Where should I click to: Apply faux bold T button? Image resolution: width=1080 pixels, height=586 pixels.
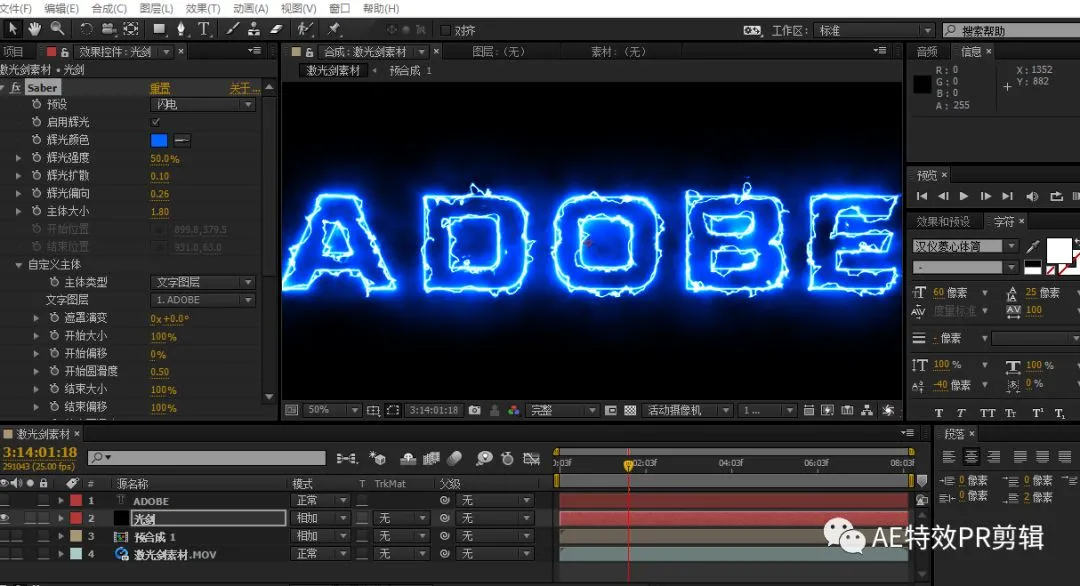pos(939,412)
